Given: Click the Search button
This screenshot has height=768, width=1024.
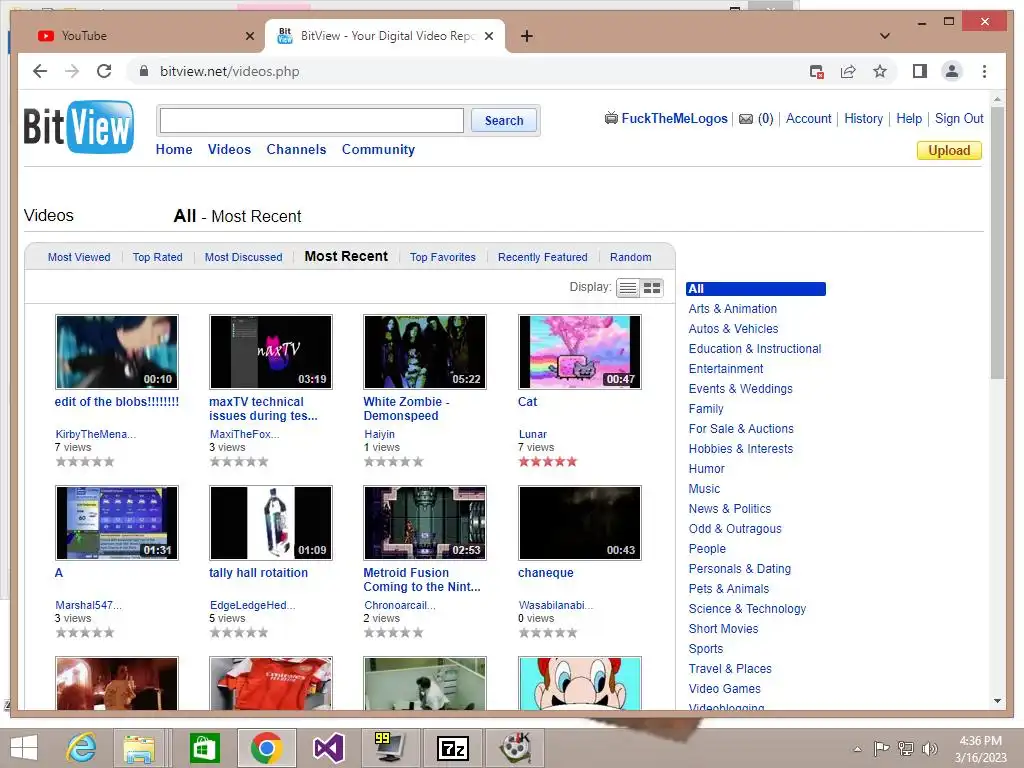Looking at the screenshot, I should point(504,121).
